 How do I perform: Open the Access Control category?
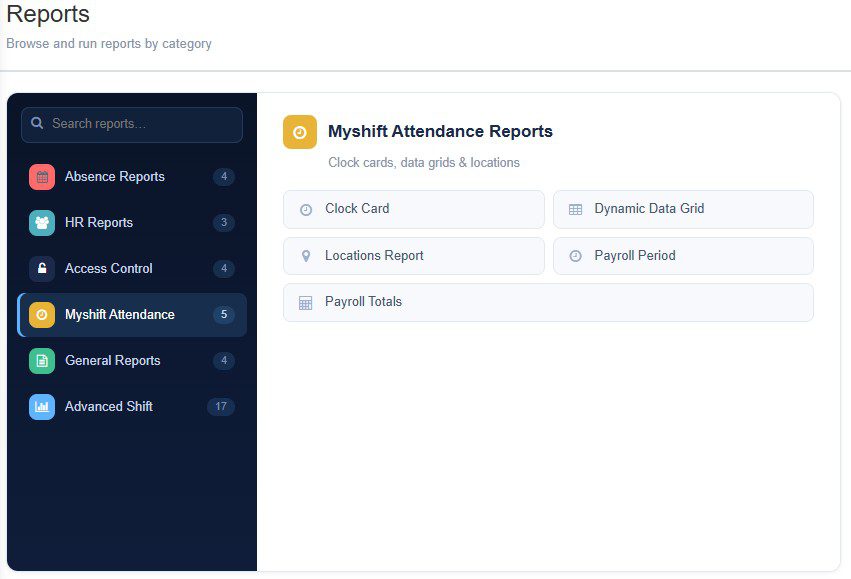(132, 269)
